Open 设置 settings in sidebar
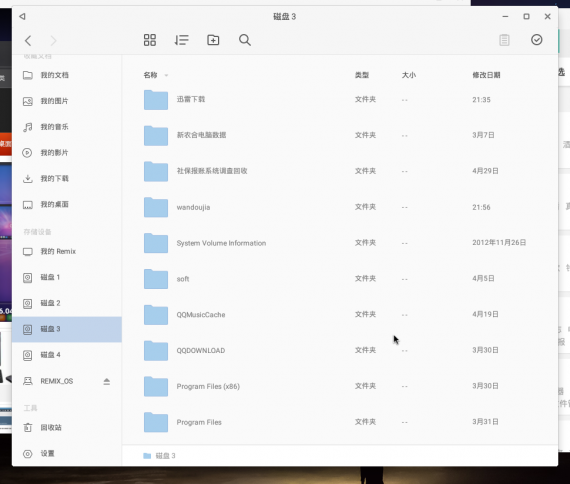 point(67,453)
